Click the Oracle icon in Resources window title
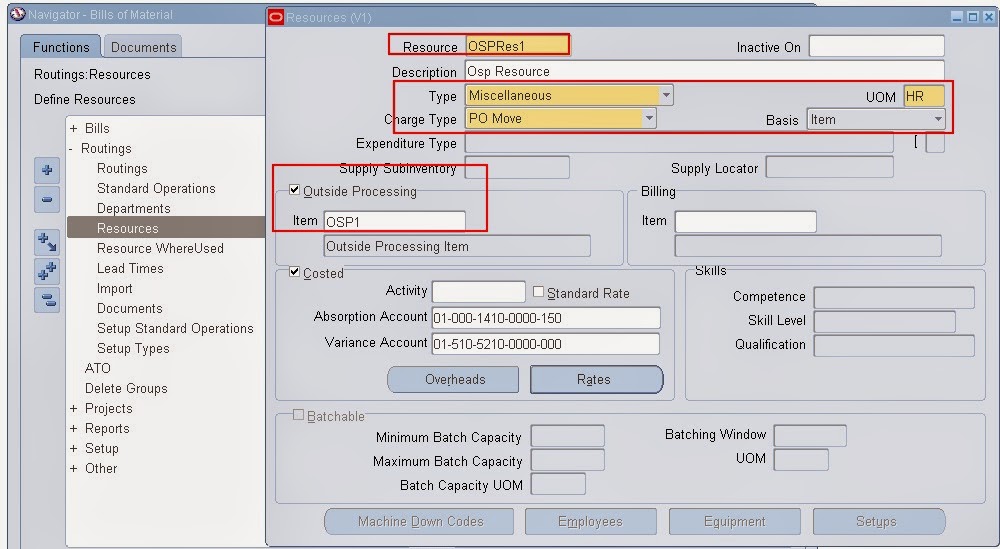The image size is (1000, 549). pyautogui.click(x=276, y=17)
